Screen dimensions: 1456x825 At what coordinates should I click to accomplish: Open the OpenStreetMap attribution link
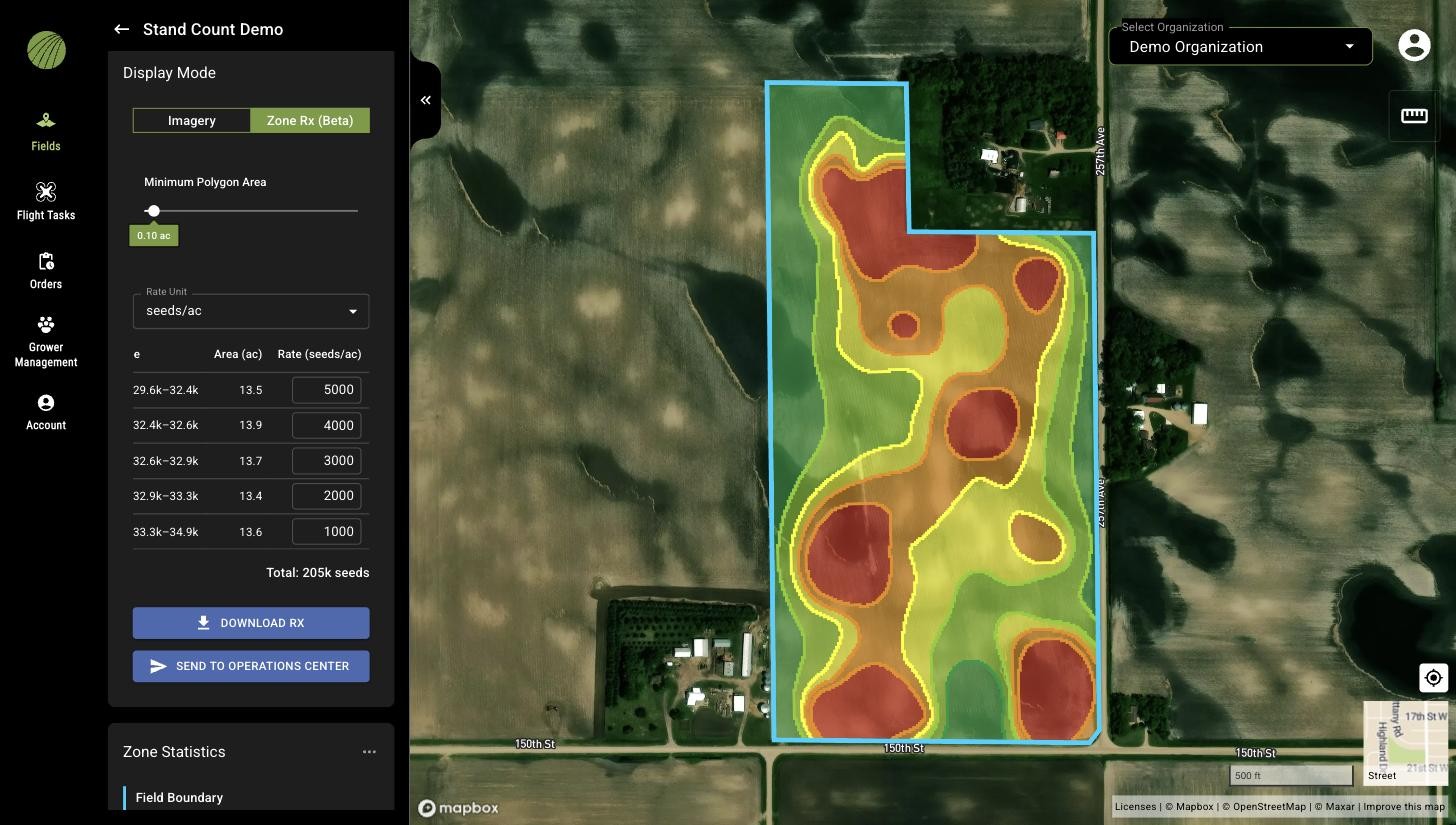(x=1264, y=807)
